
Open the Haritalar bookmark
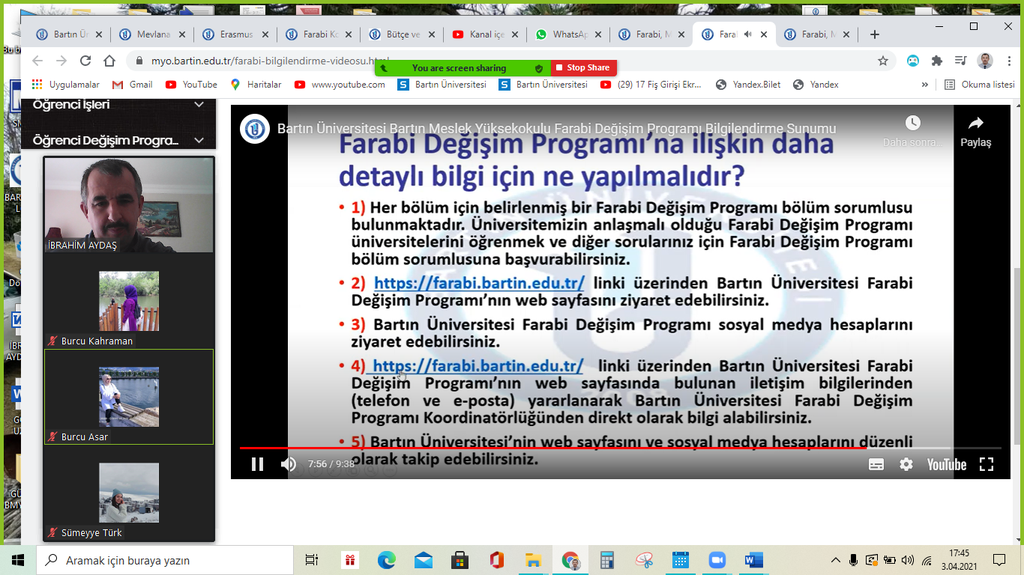tap(255, 84)
